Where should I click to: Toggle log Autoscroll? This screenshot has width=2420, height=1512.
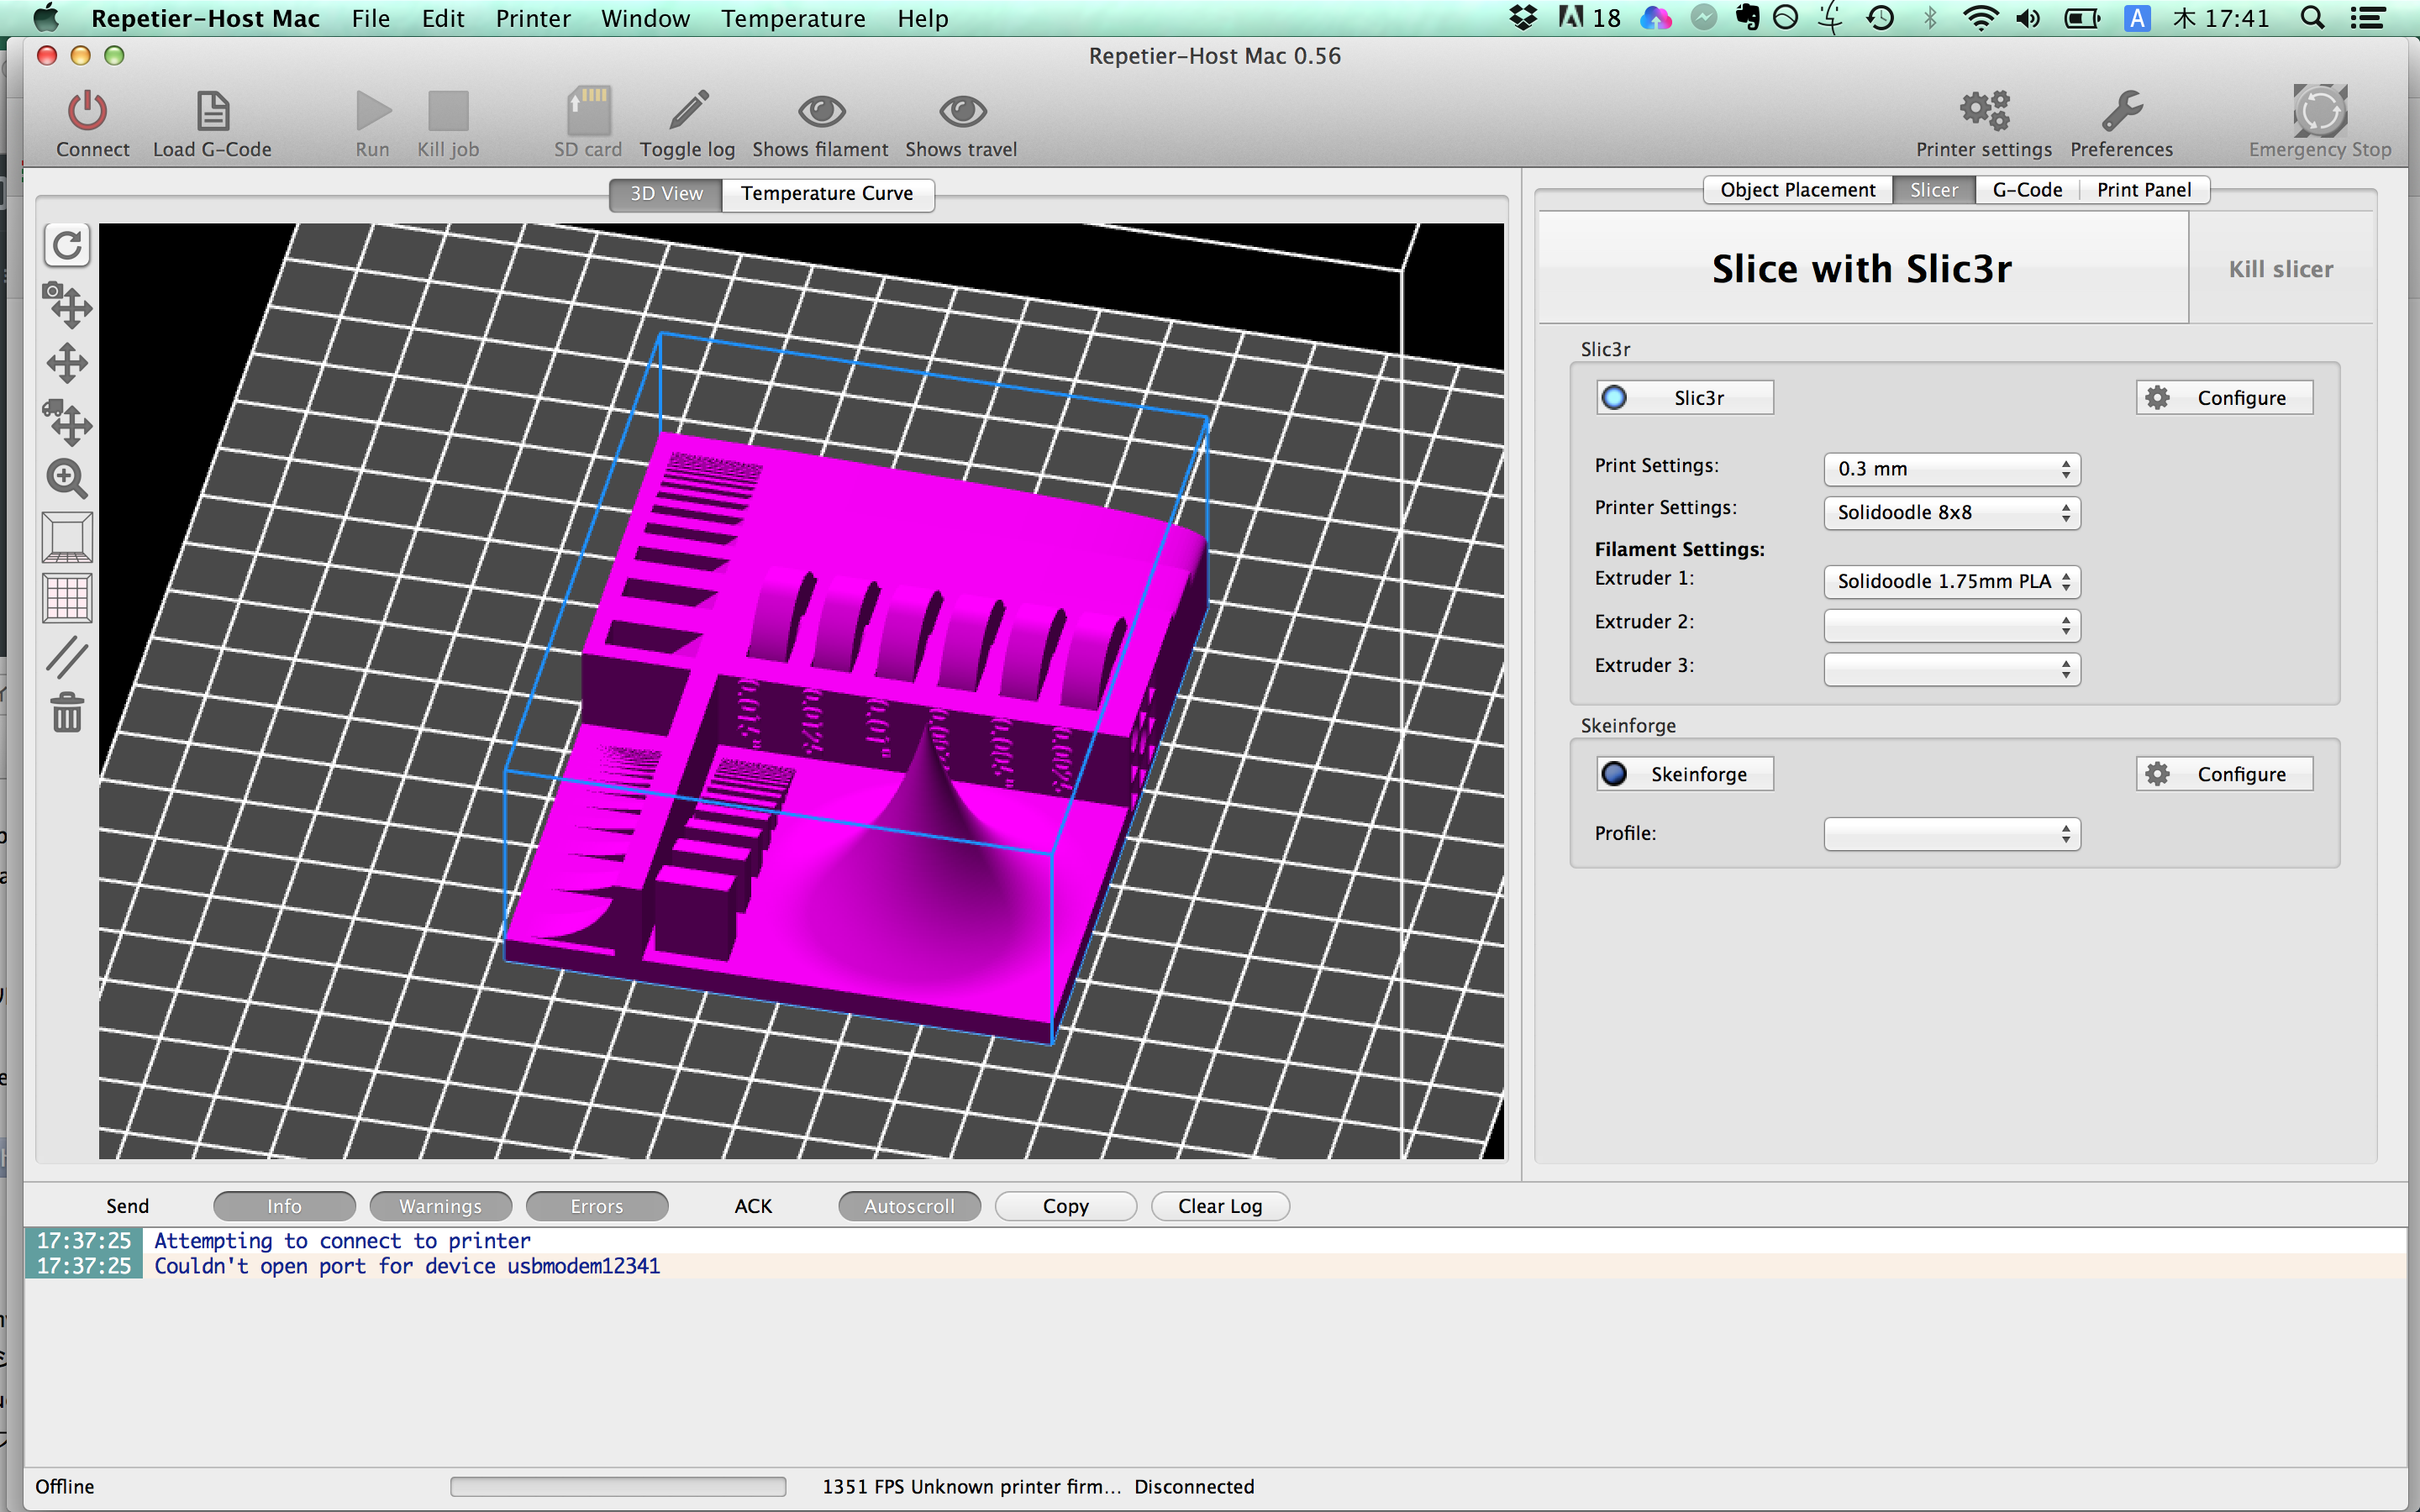pyautogui.click(x=909, y=1206)
